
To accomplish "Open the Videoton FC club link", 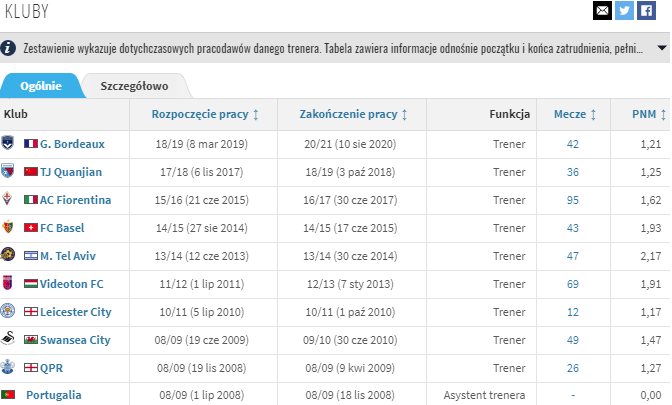I will (72, 284).
